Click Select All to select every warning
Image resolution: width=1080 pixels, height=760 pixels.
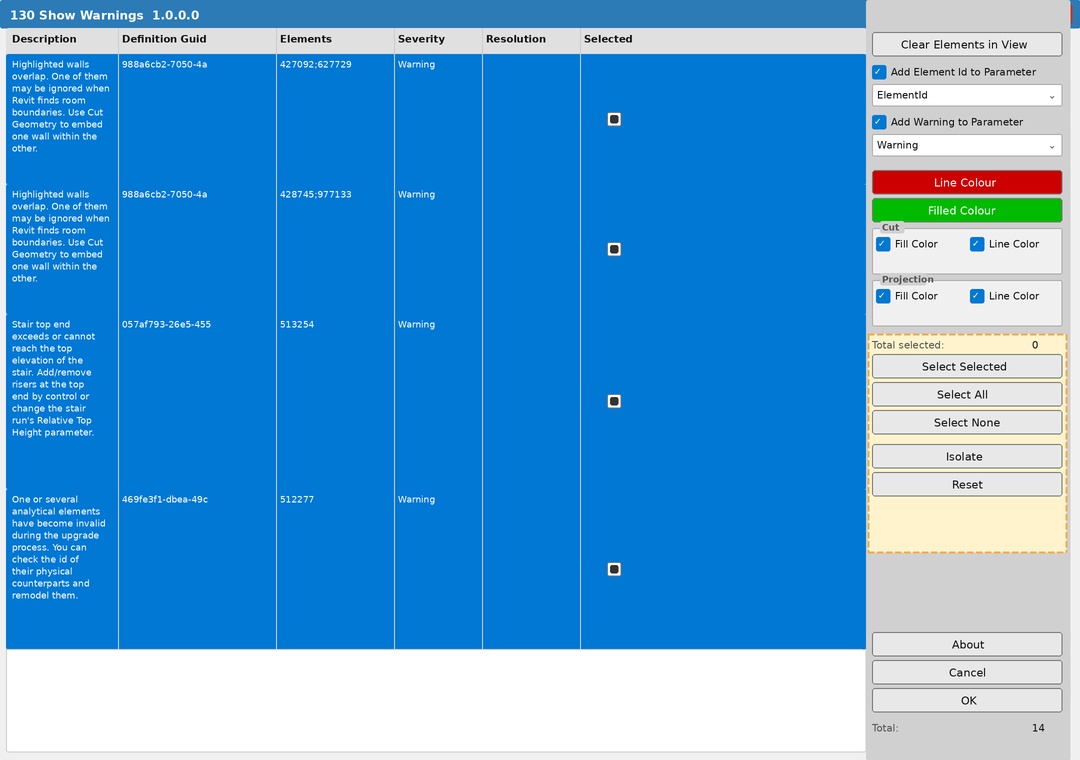coord(966,394)
